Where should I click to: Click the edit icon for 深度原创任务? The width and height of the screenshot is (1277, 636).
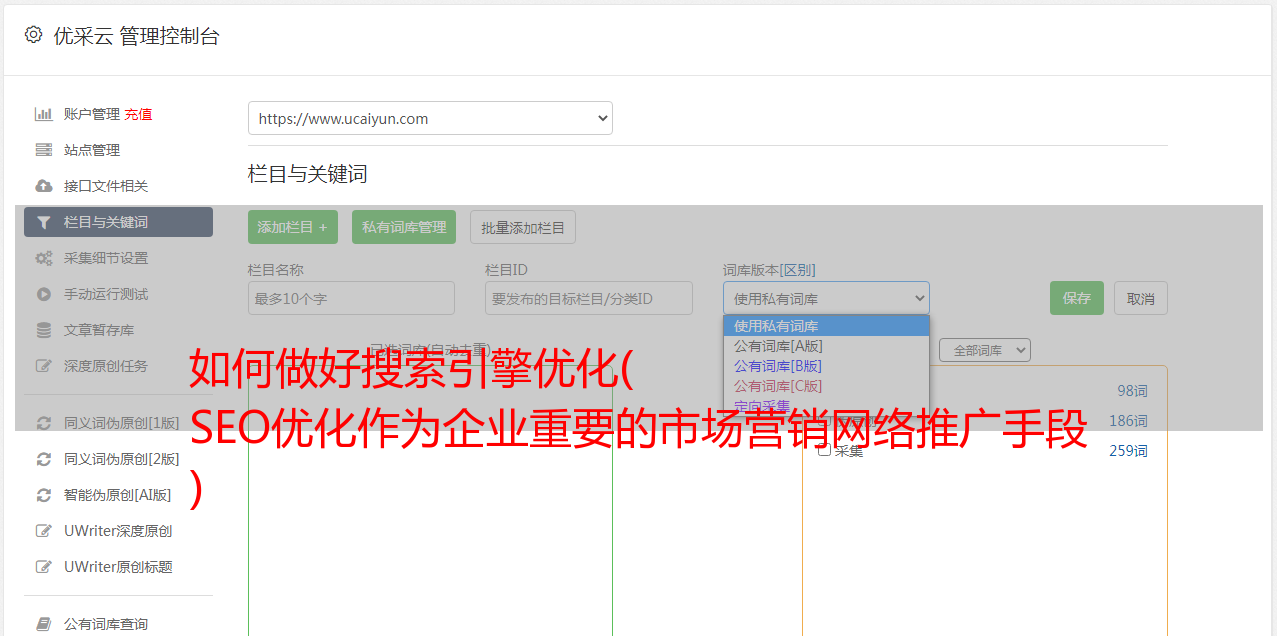[x=43, y=366]
